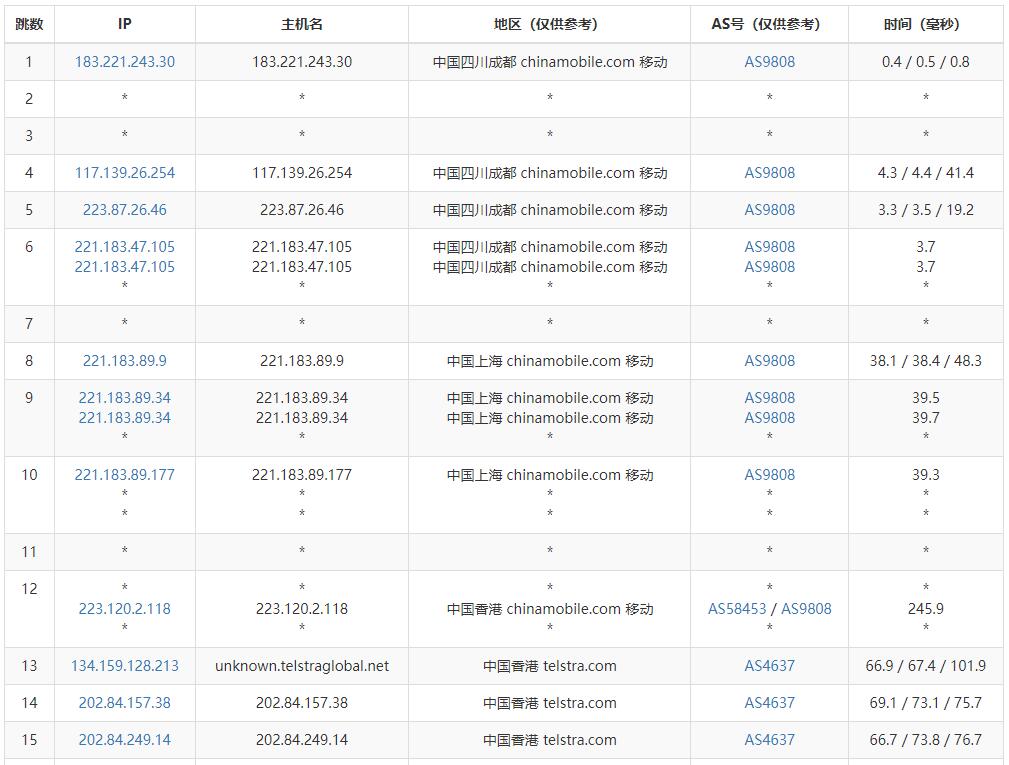
Task: Click the time value '3.3 / 3.5 / 19.2'
Action: pos(925,210)
